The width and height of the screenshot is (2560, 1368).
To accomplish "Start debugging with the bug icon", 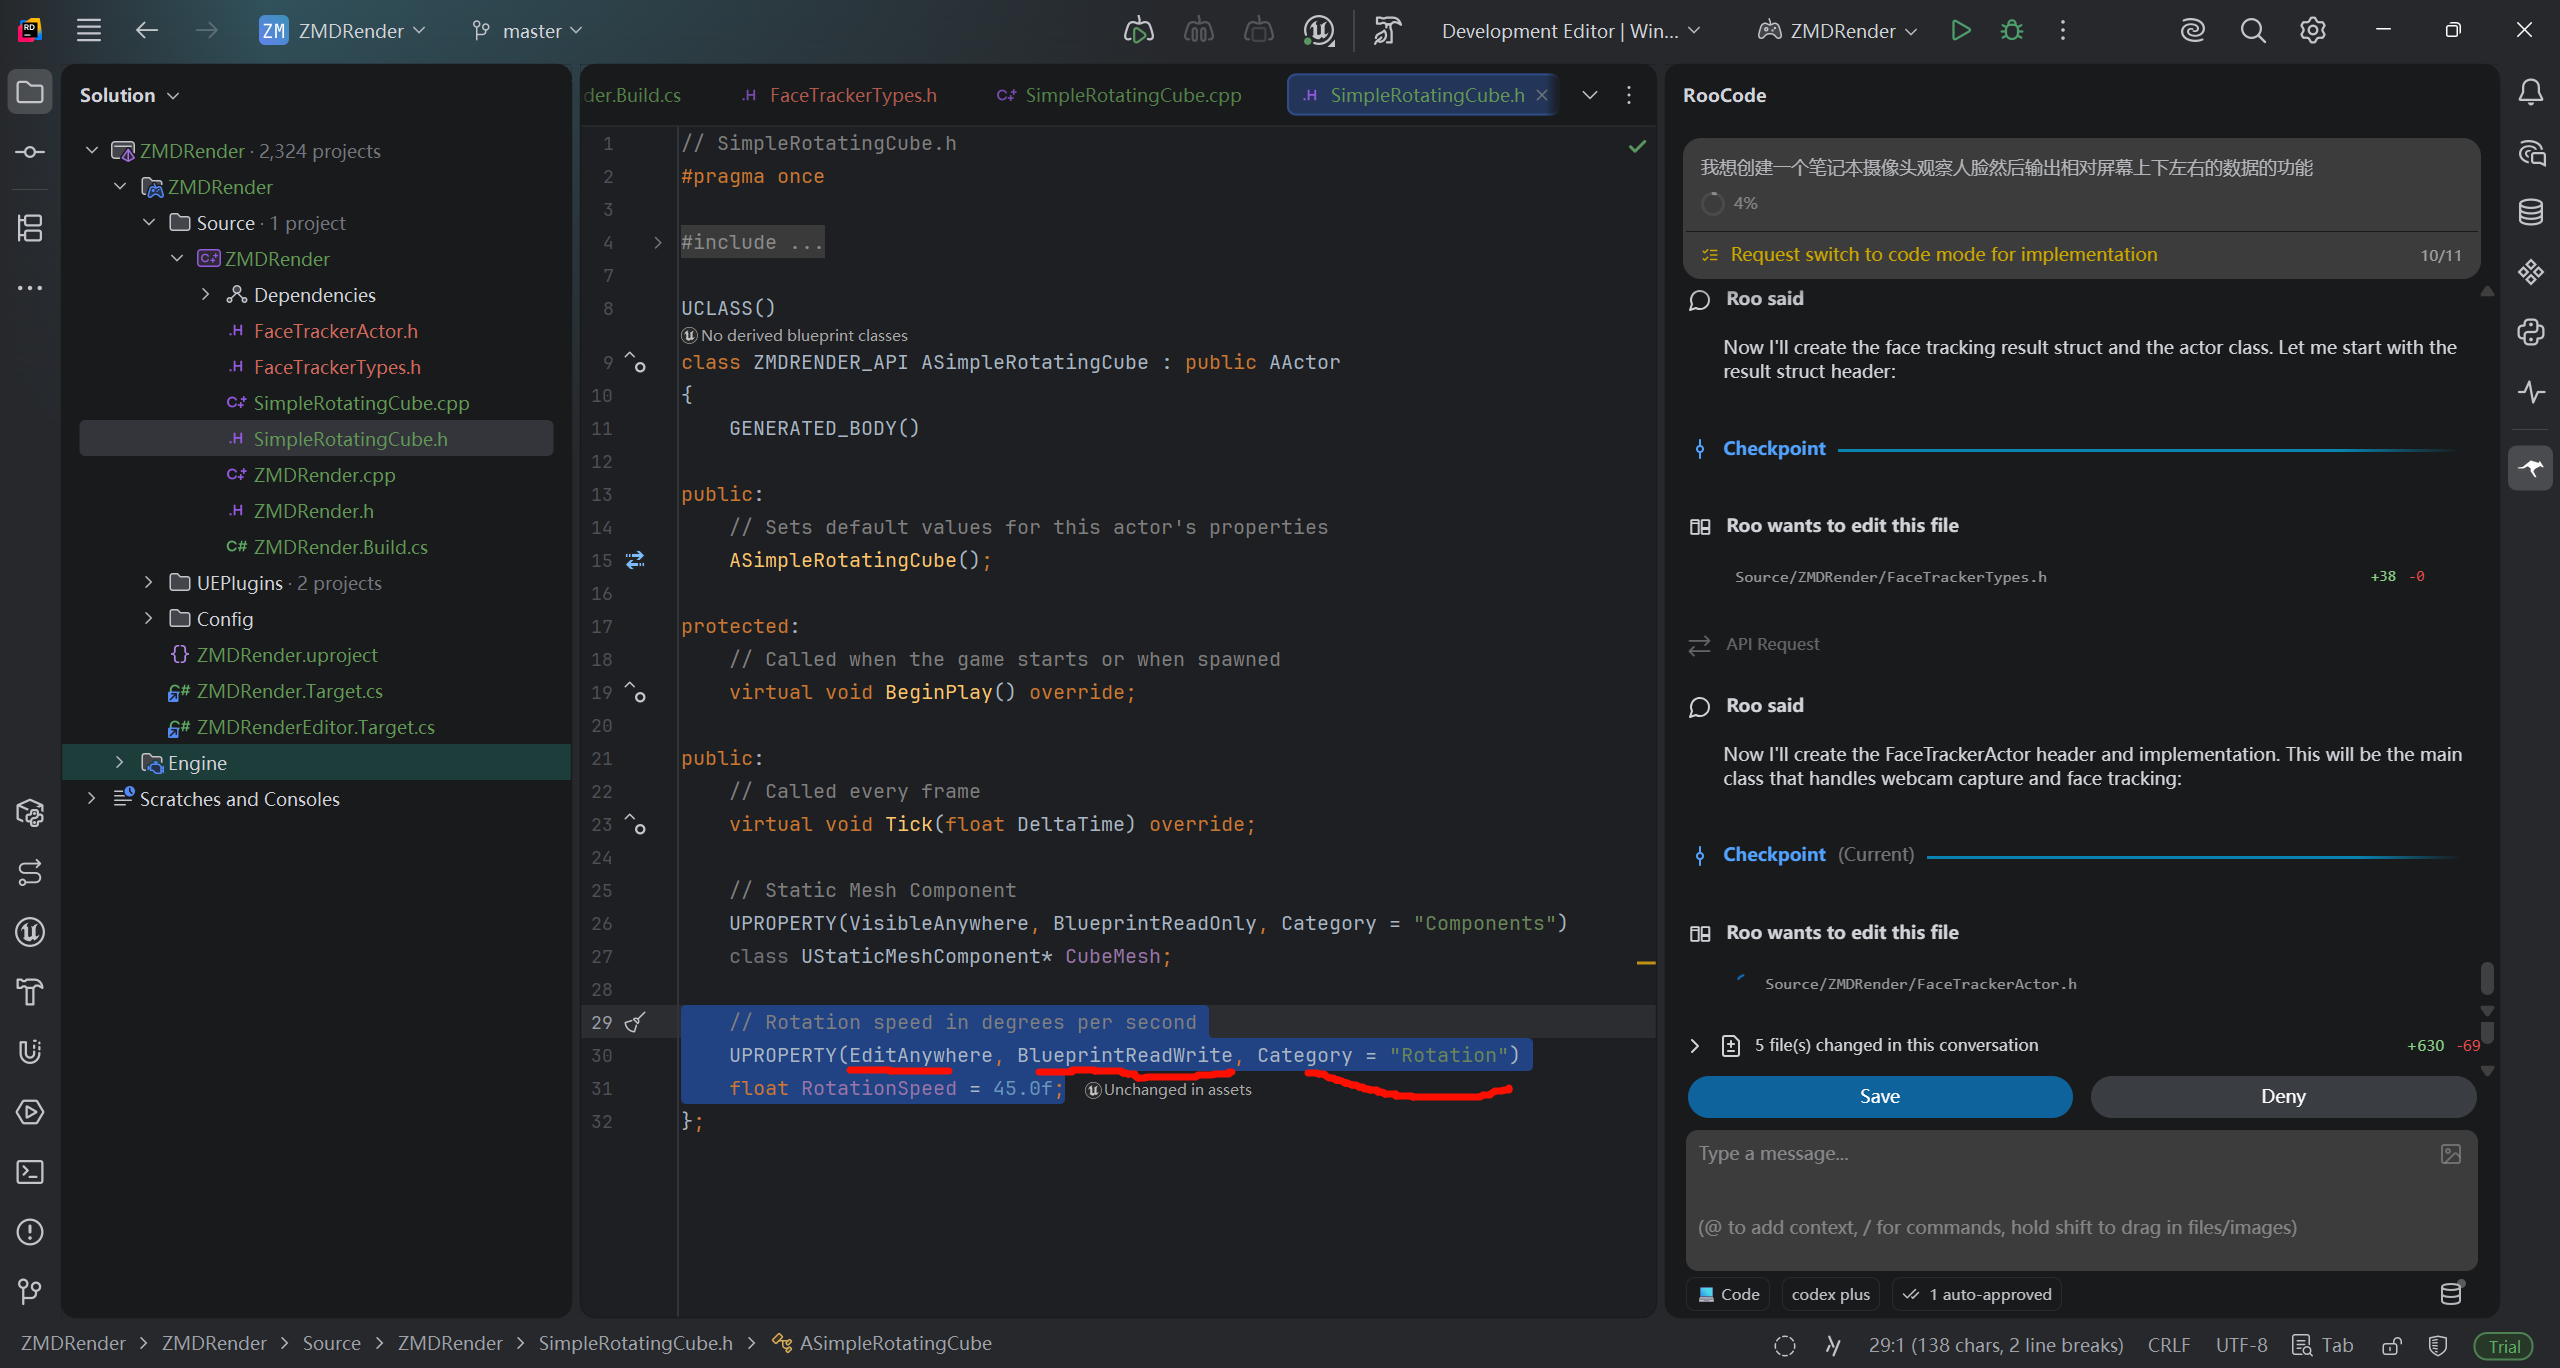I will click(2011, 31).
